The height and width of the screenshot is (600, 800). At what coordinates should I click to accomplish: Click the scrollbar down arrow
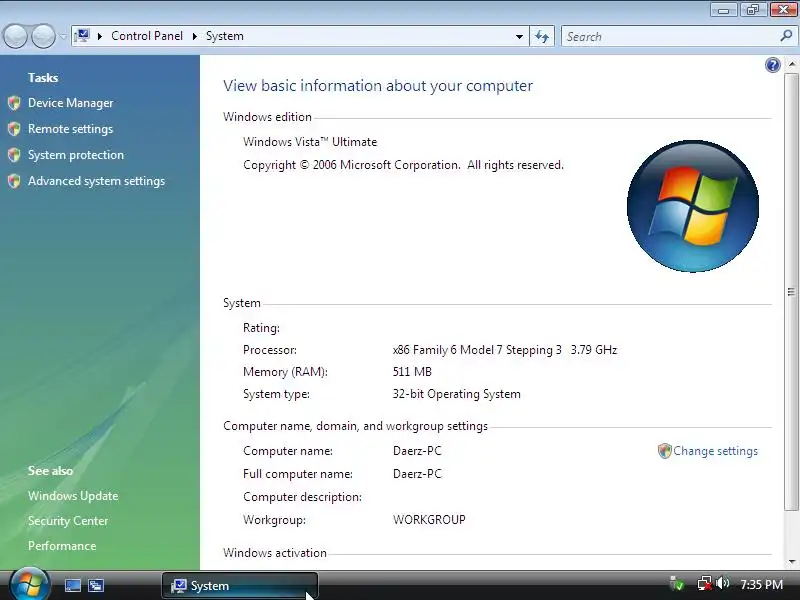coord(791,562)
